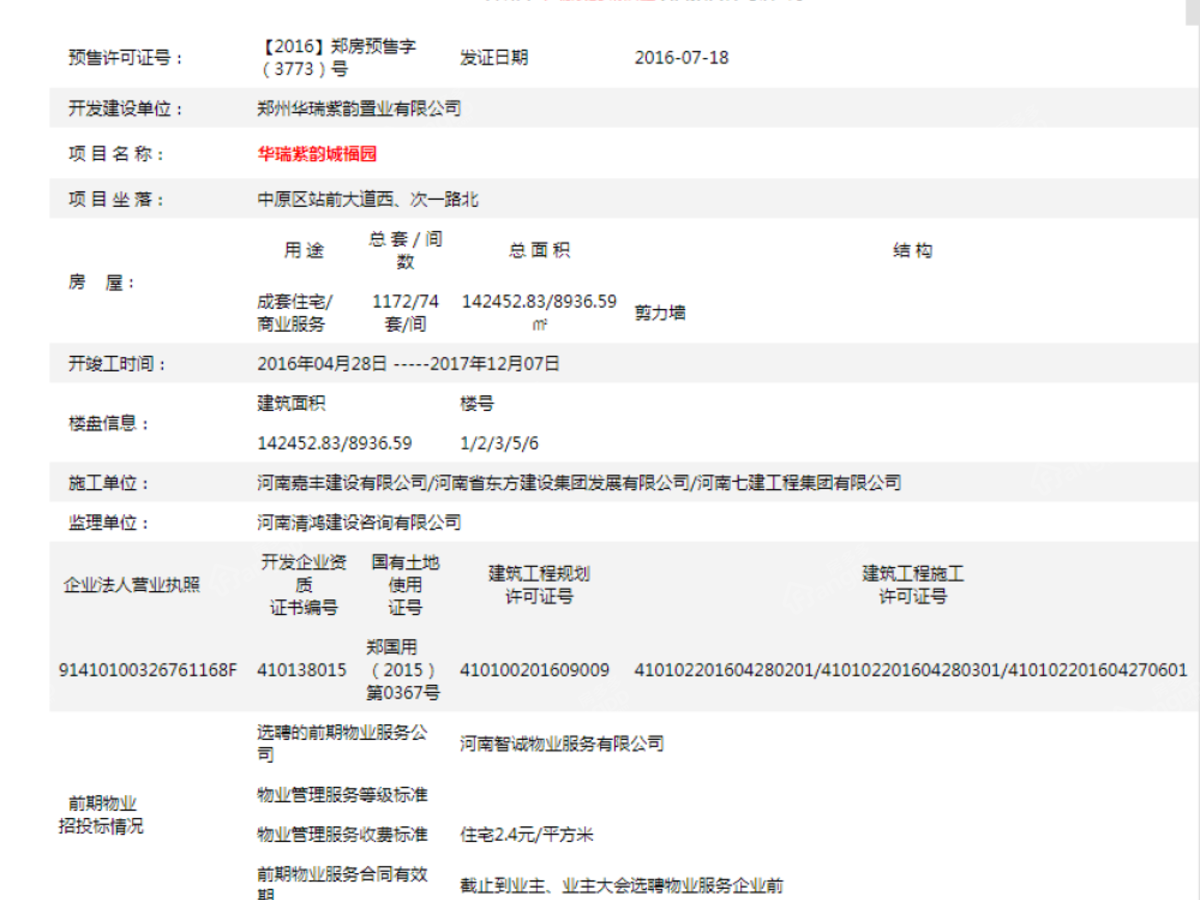The width and height of the screenshot is (1200, 900).
Task: Select qualification certificate number 410138015
Action: pyautogui.click(x=302, y=670)
